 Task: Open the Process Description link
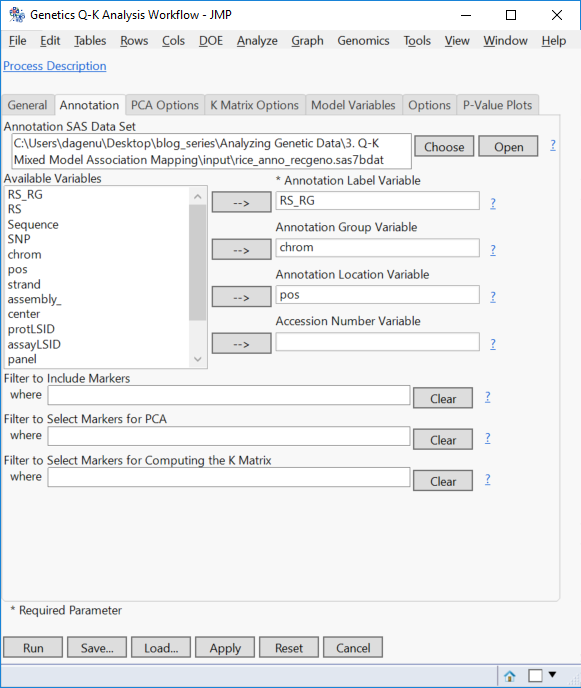pyautogui.click(x=55, y=66)
